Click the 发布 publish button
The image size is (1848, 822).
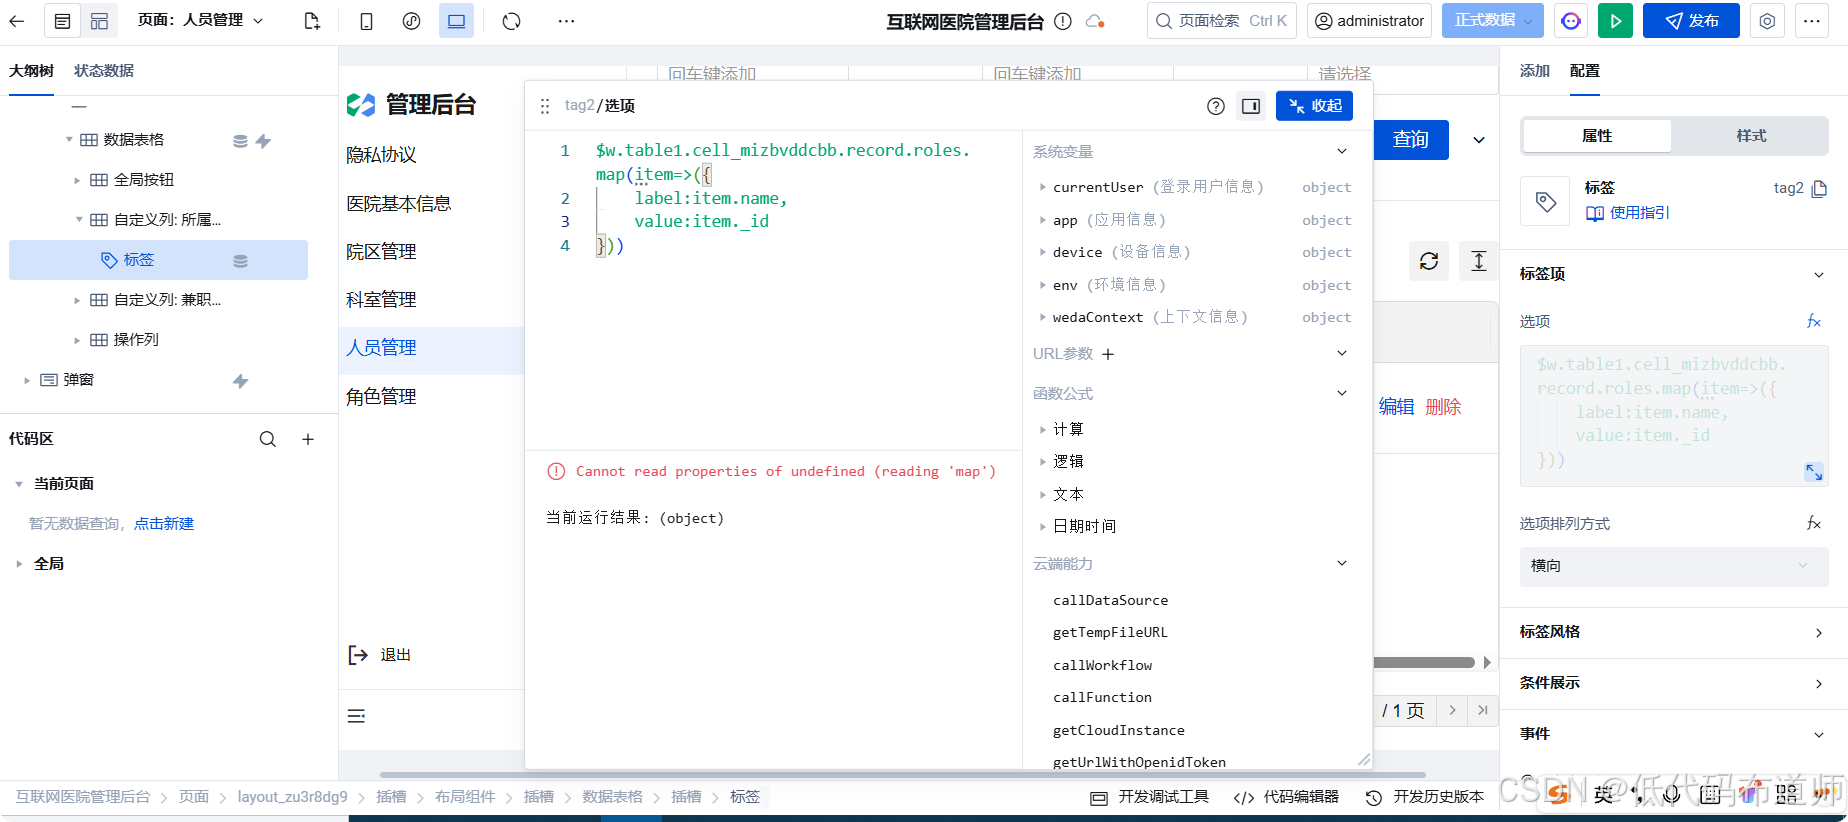point(1691,21)
